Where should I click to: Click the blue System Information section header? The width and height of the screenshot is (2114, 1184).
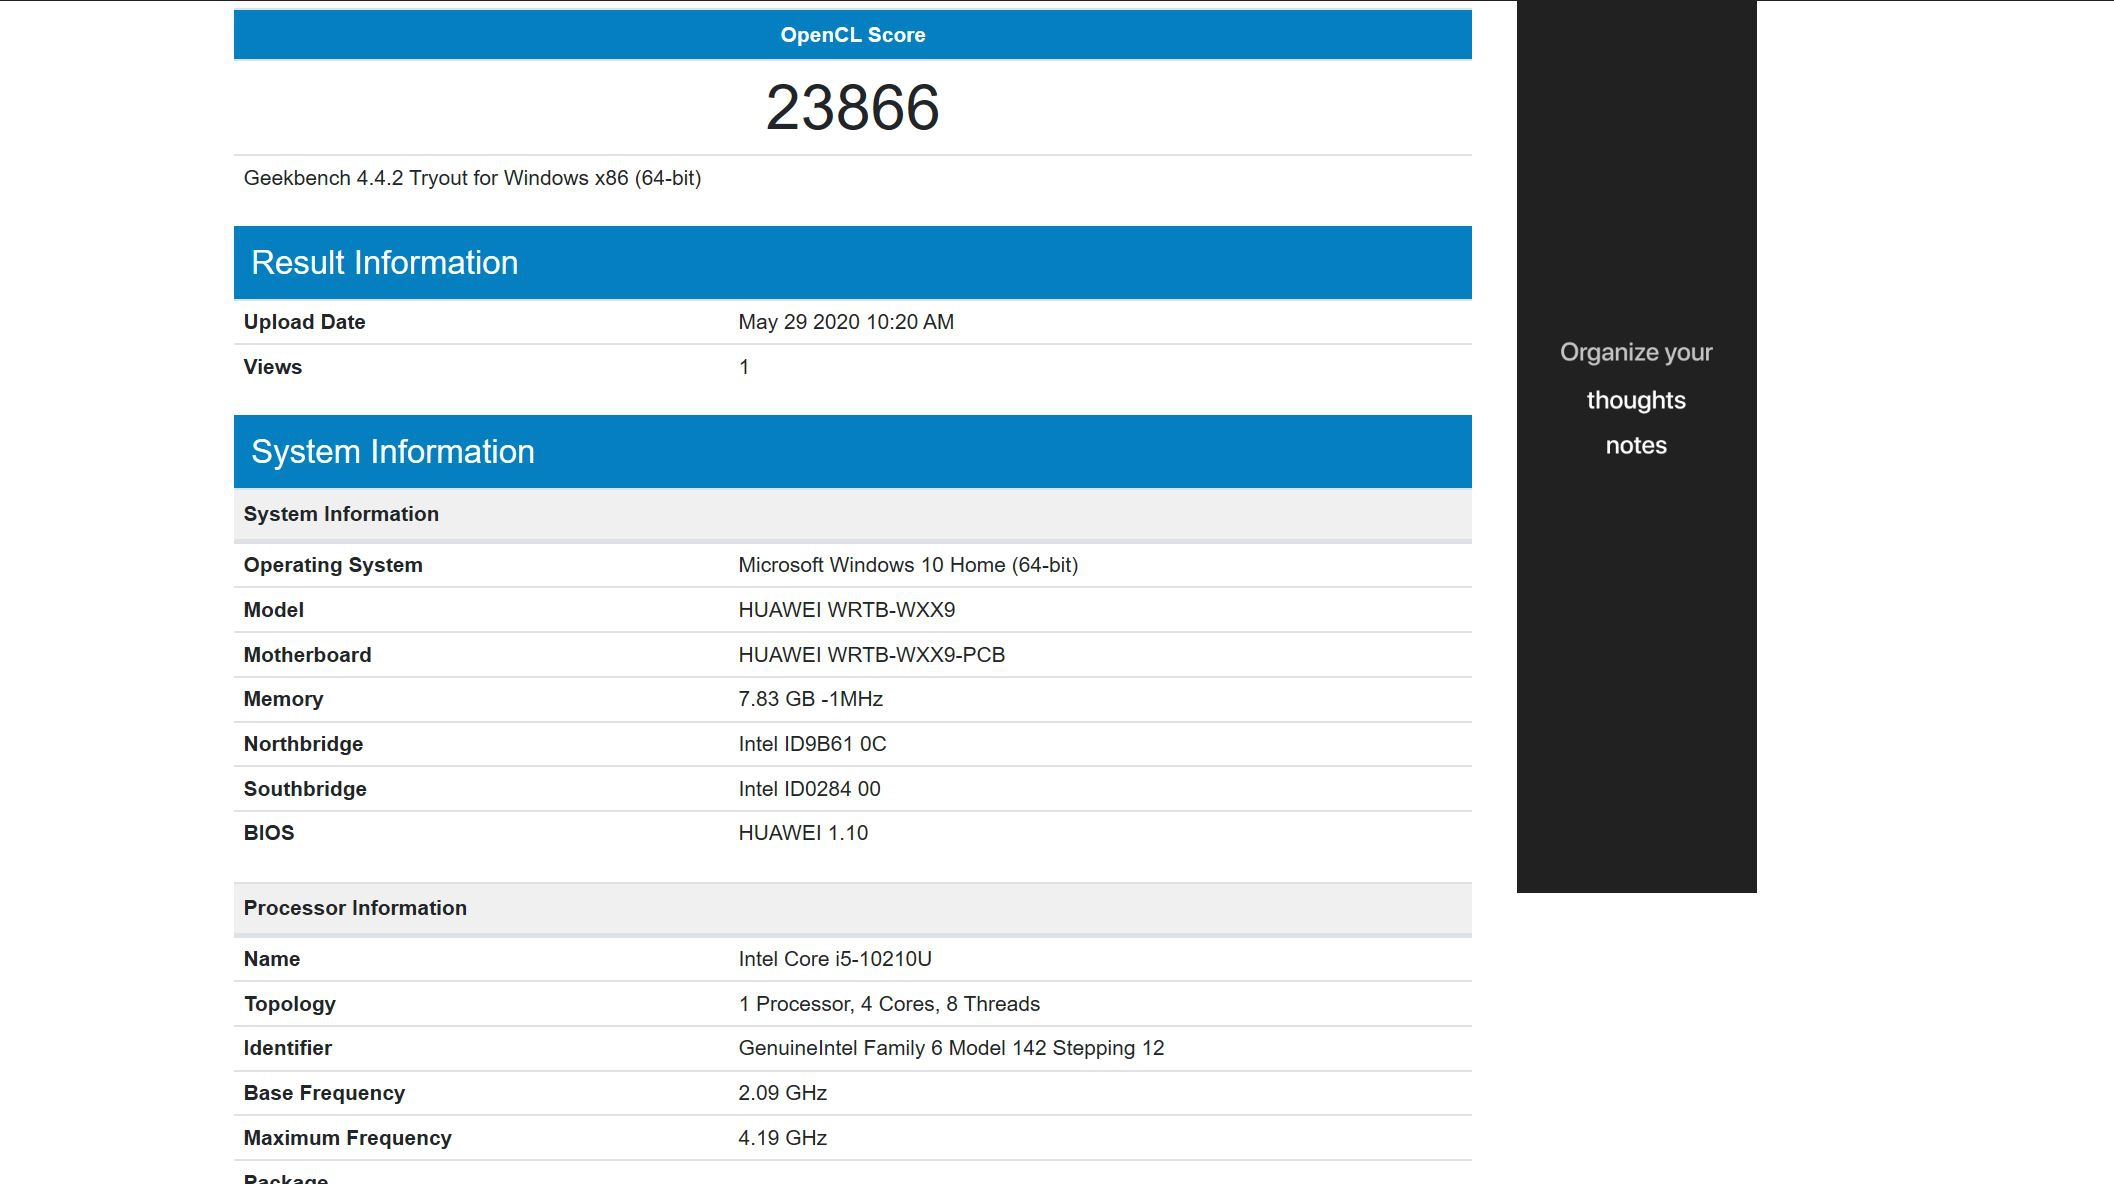point(852,451)
